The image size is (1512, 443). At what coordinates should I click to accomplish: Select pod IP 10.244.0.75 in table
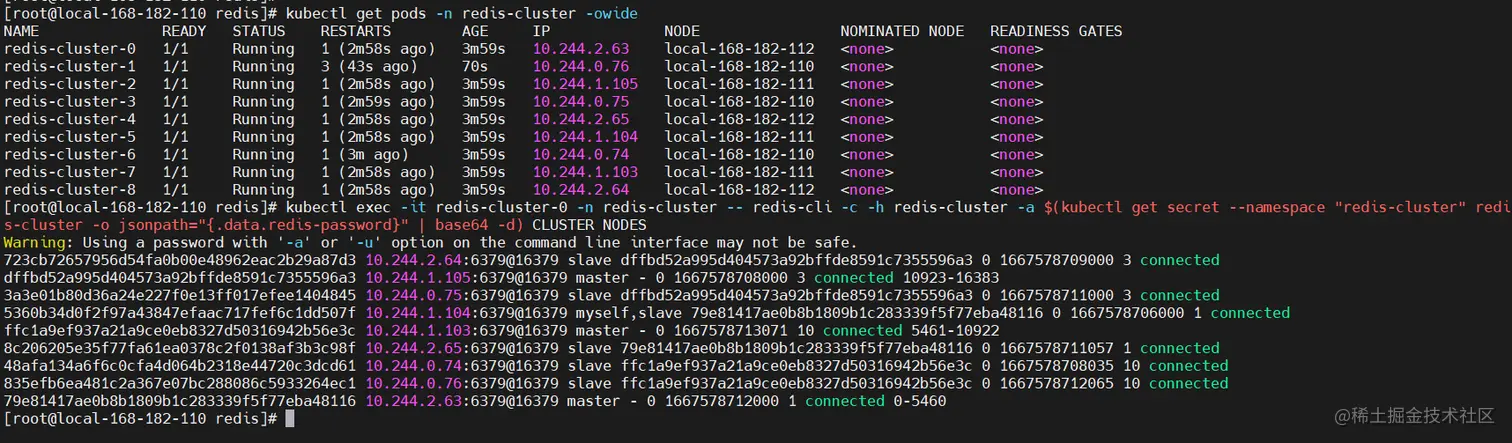coord(581,102)
